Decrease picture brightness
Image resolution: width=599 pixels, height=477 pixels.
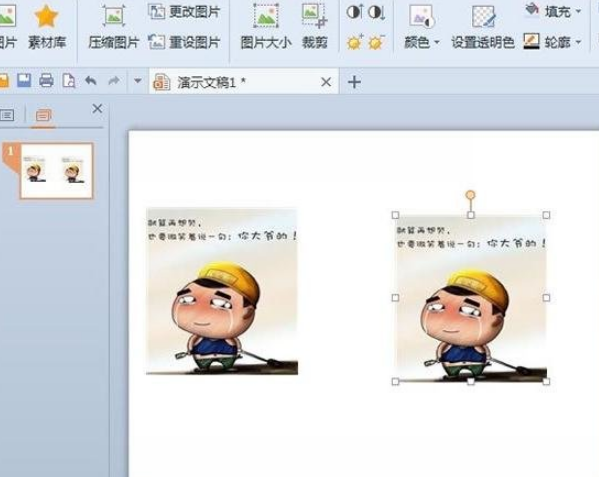(x=377, y=42)
